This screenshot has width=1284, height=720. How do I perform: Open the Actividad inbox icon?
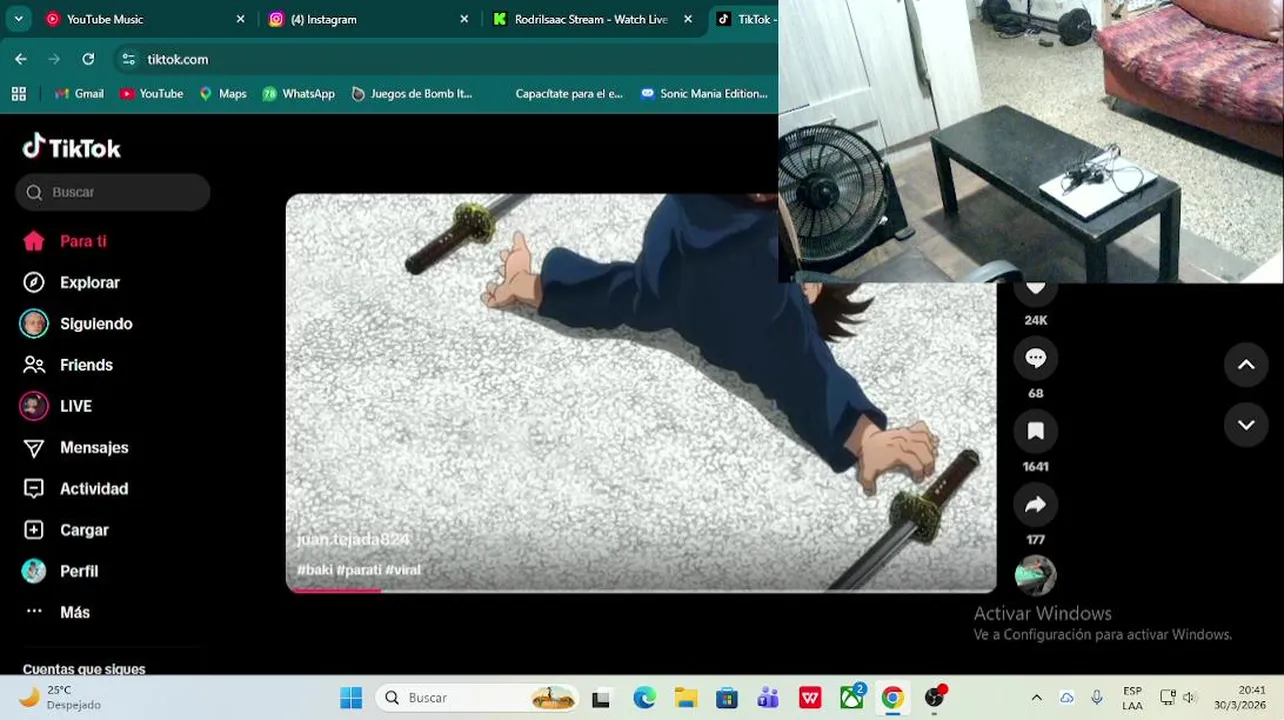[x=34, y=489]
